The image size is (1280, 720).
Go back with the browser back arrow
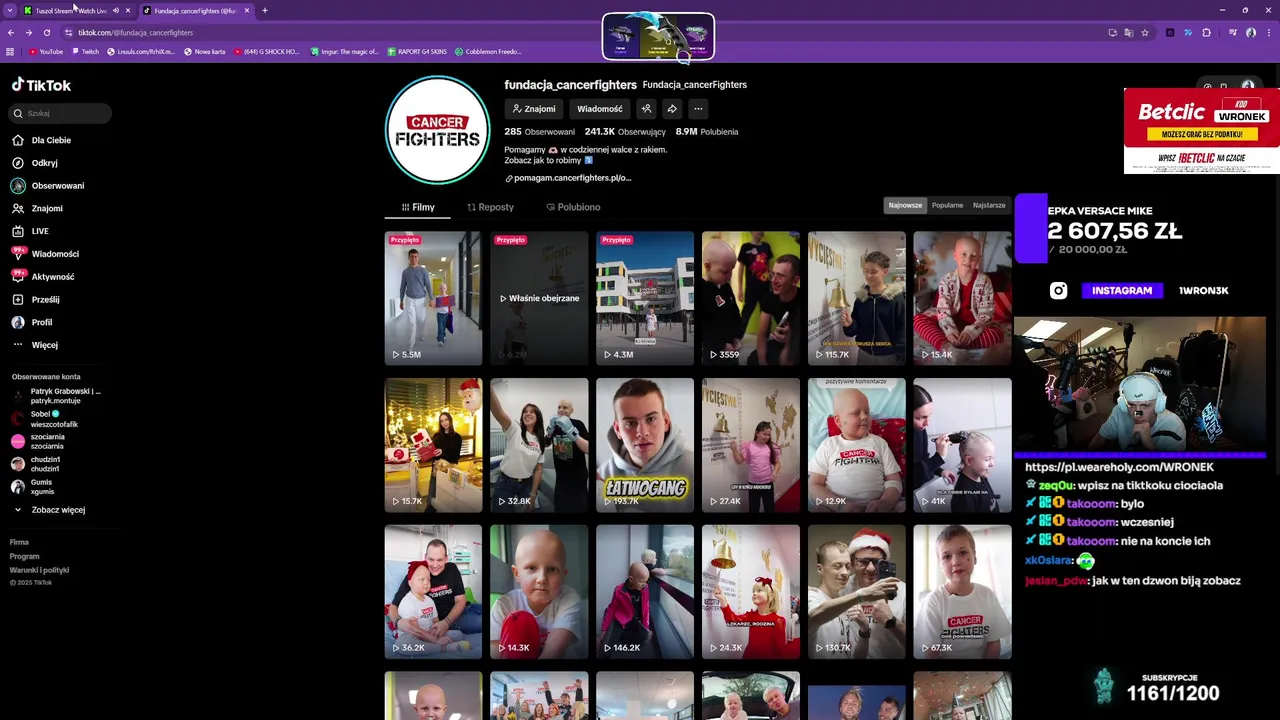click(11, 32)
